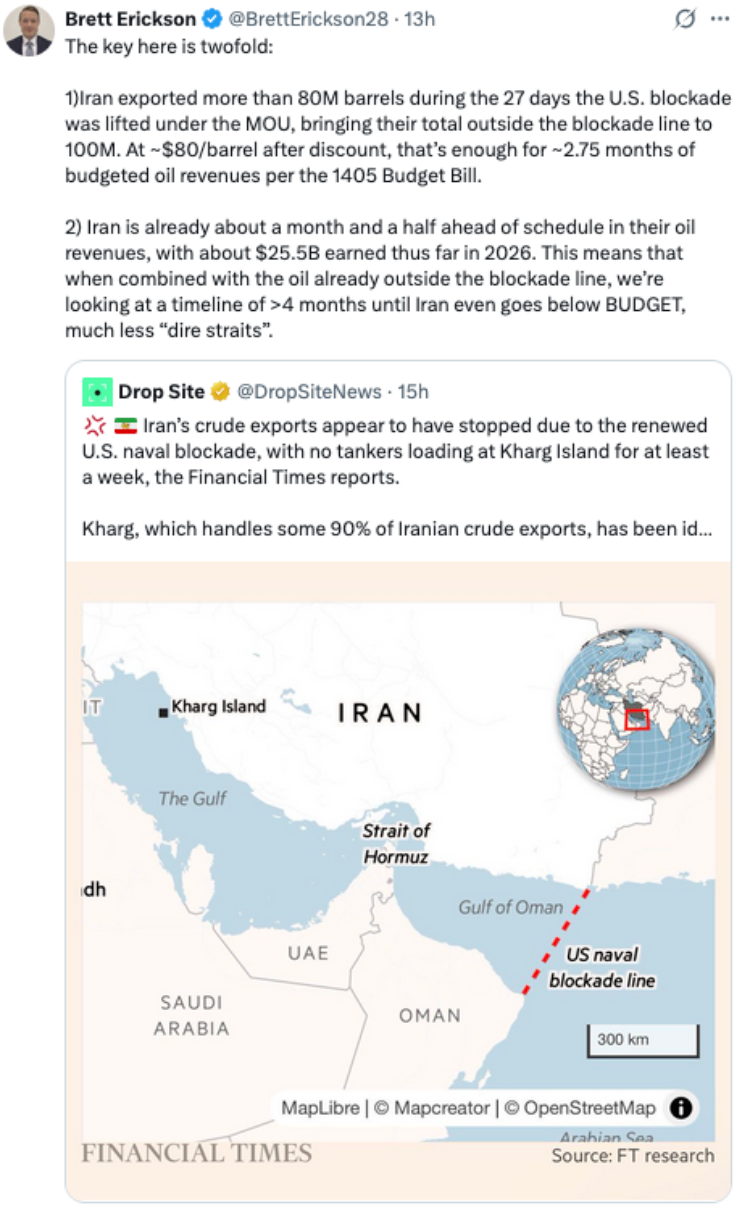Open Drop Site avatar icon
The image size is (750, 1213).
click(97, 391)
